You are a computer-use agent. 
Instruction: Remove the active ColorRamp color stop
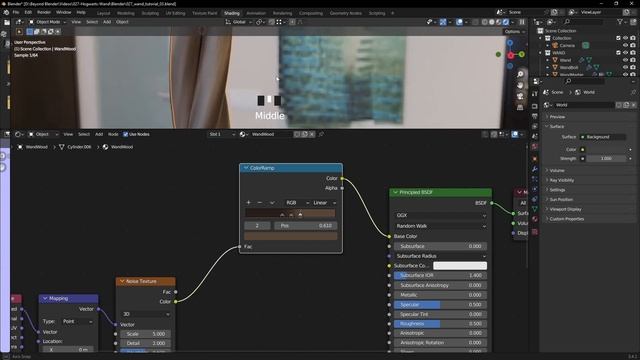point(260,202)
